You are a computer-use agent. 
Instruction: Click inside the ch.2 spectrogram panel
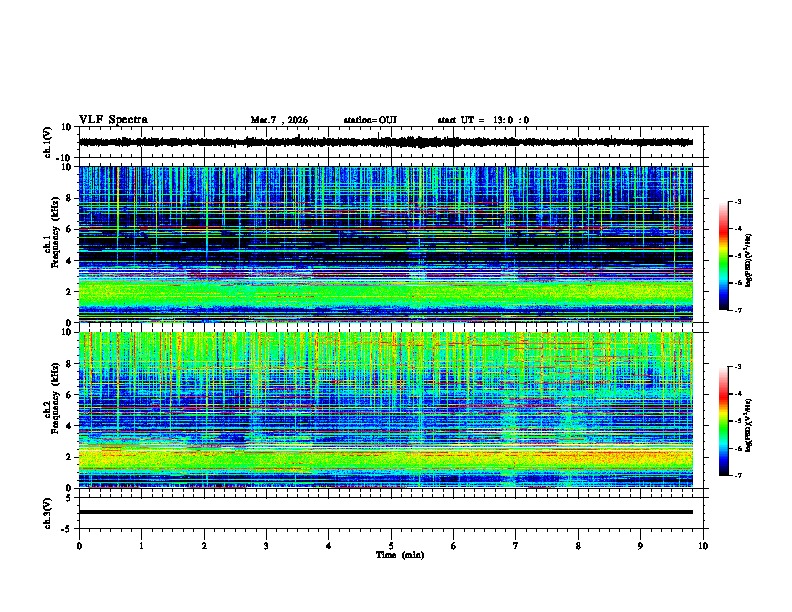[386, 410]
